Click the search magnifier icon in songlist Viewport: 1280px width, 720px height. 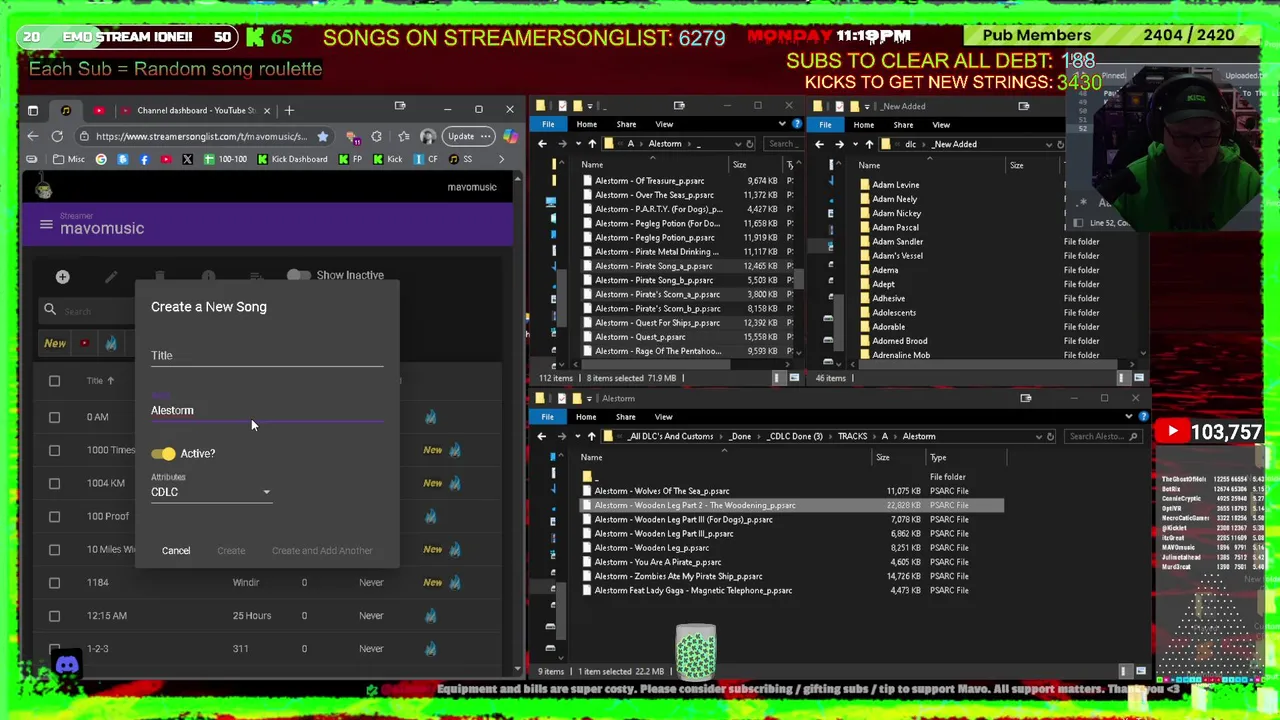point(50,310)
